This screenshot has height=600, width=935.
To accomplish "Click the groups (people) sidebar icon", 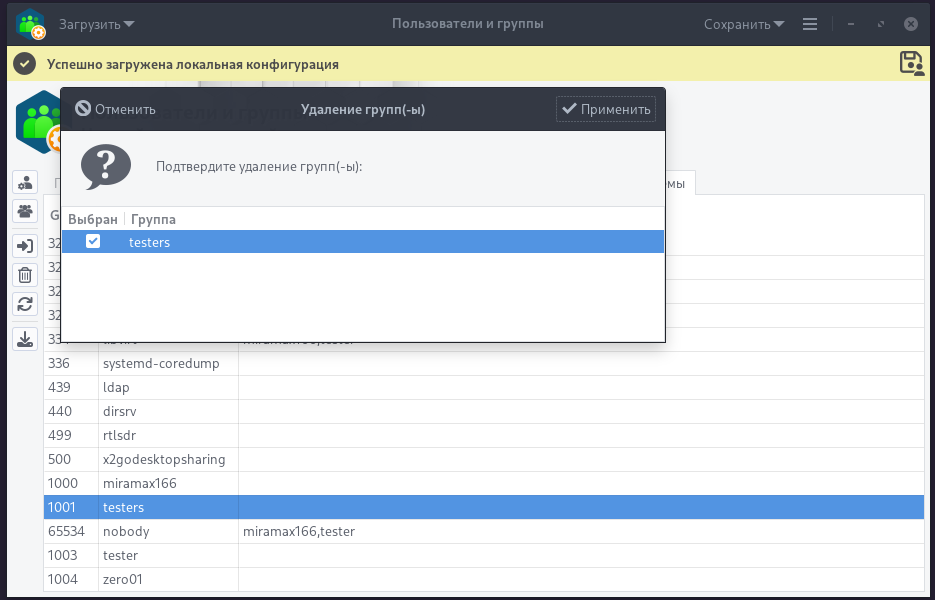I will click(x=25, y=211).
